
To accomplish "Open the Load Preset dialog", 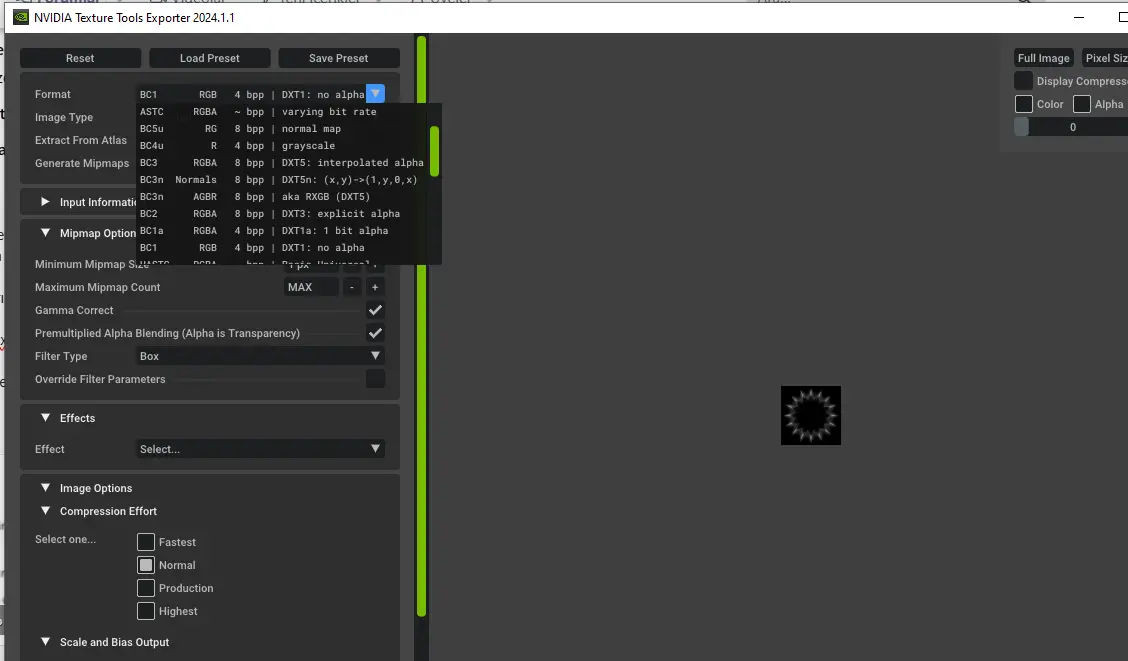I will point(209,58).
